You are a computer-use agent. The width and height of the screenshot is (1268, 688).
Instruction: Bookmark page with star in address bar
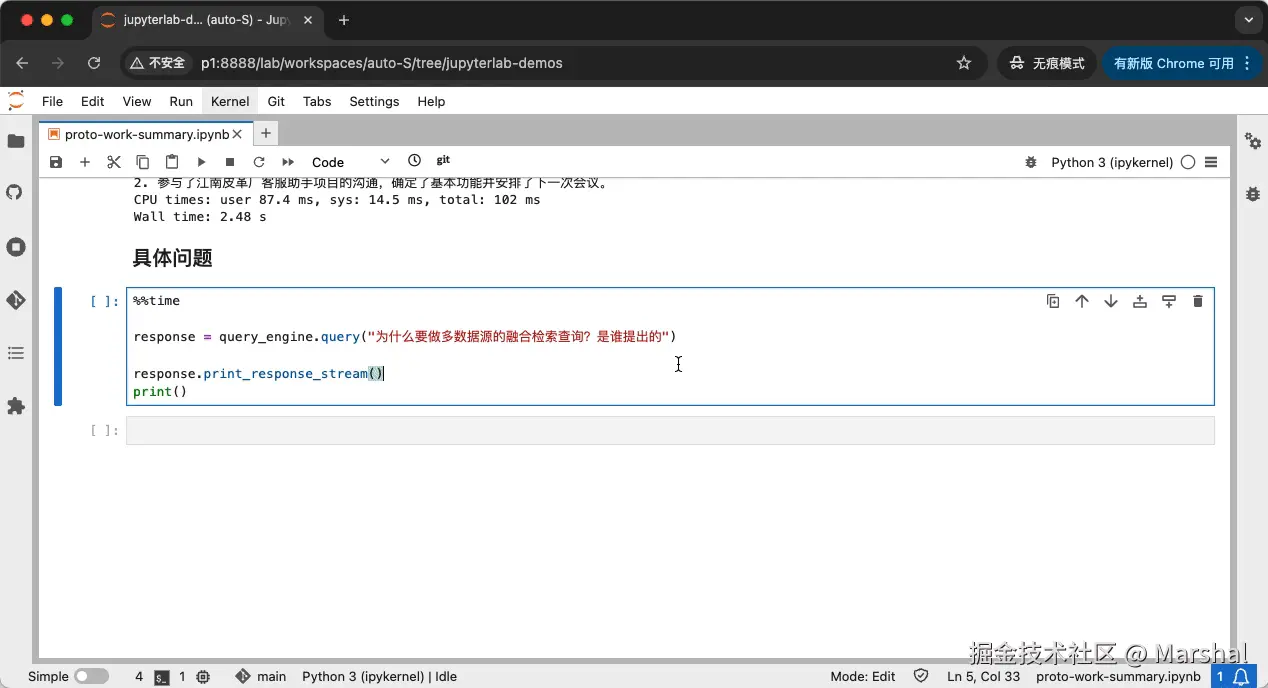pyautogui.click(x=964, y=63)
